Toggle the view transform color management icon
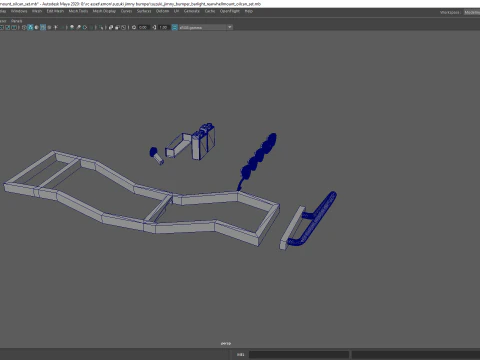Viewport: 480px width, 360px height. (x=175, y=27)
